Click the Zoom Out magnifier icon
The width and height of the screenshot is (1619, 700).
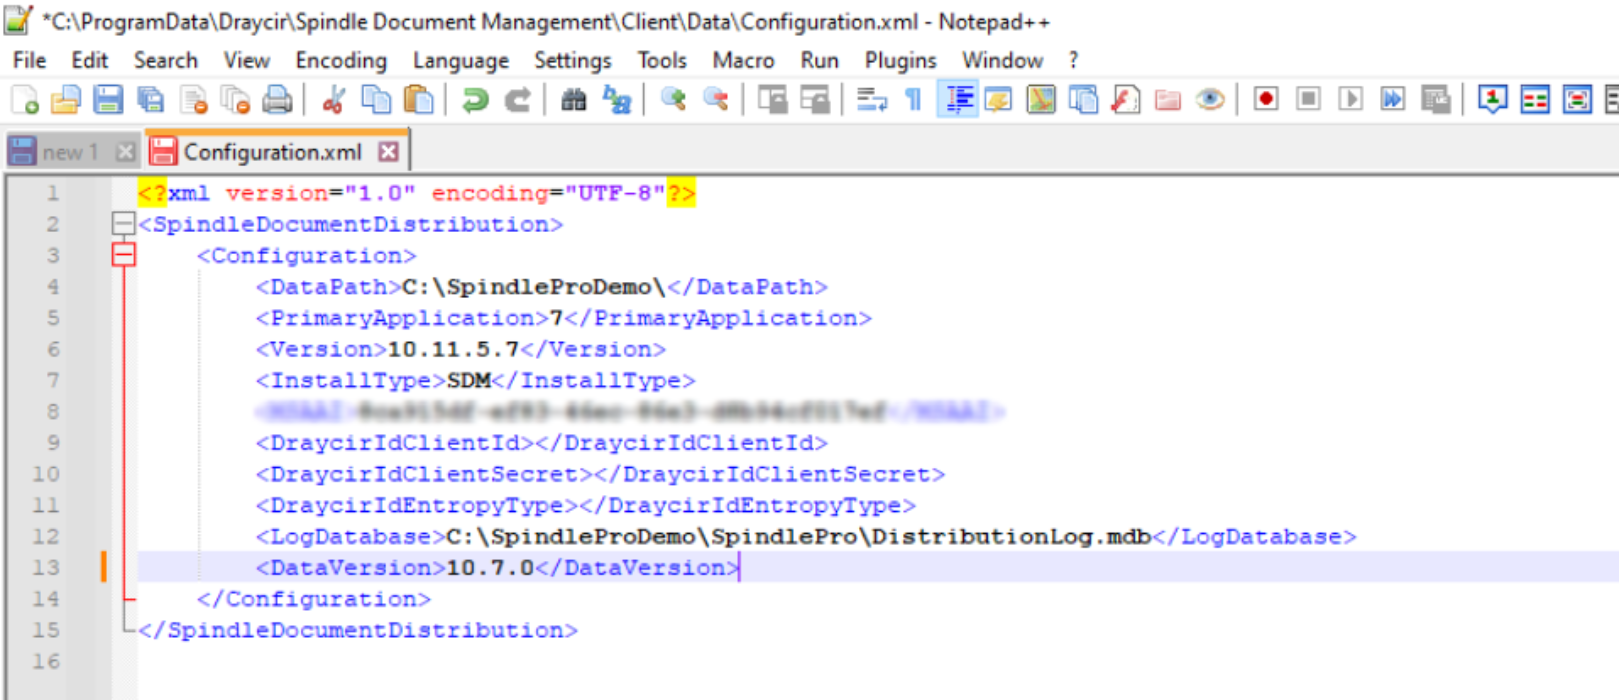715,99
